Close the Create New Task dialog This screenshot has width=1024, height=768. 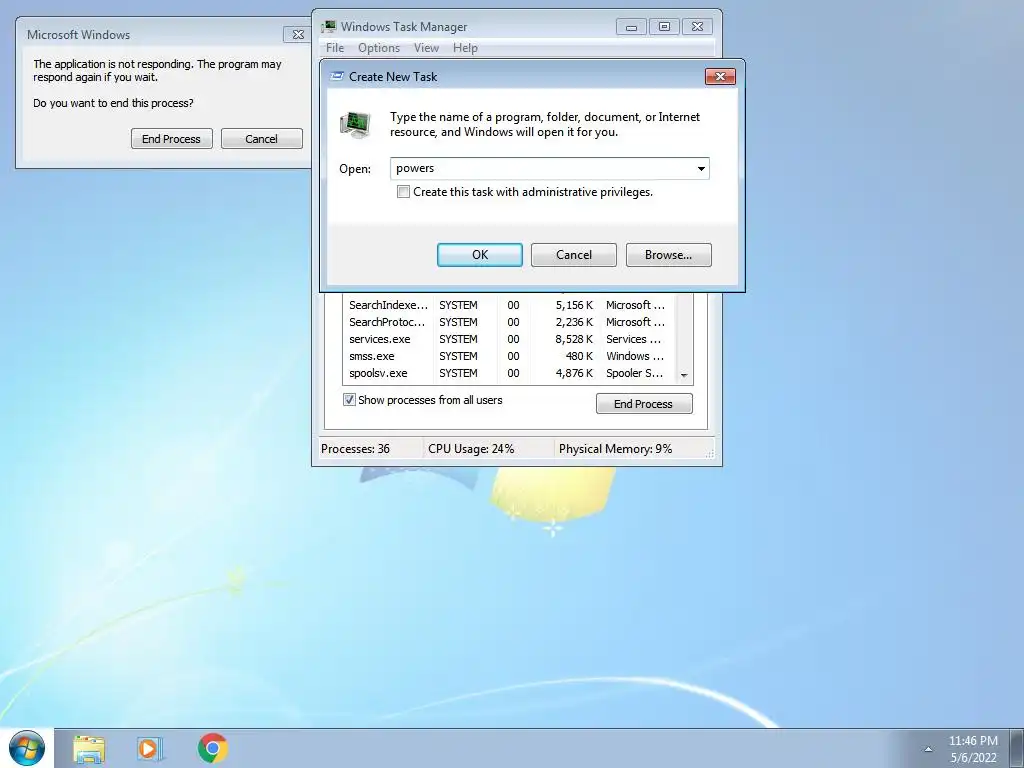point(720,76)
